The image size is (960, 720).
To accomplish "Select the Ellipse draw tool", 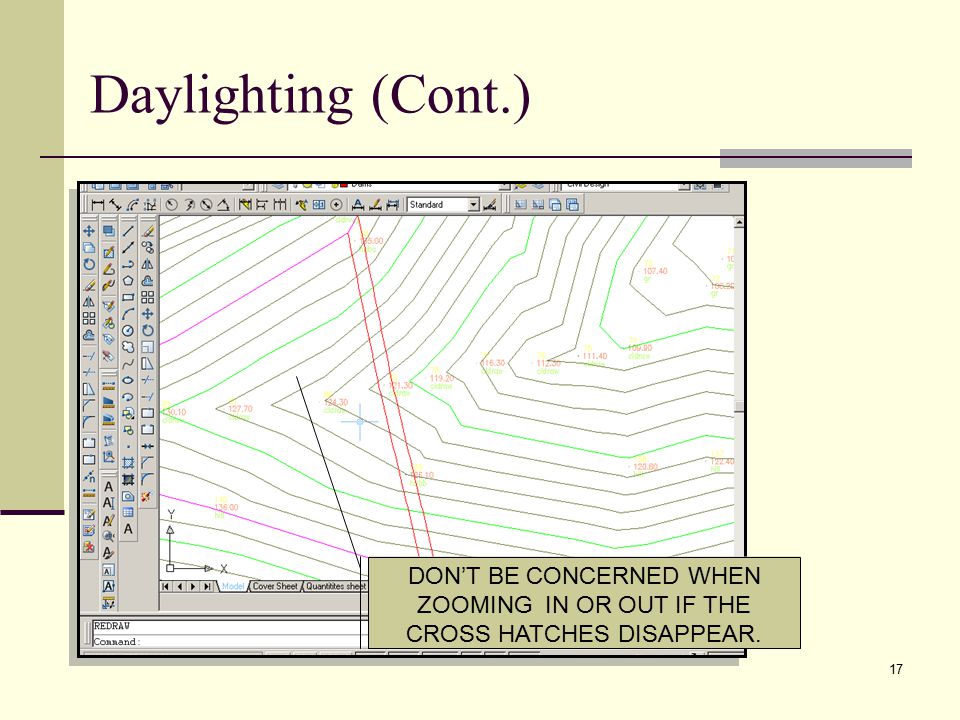I will pyautogui.click(x=128, y=380).
